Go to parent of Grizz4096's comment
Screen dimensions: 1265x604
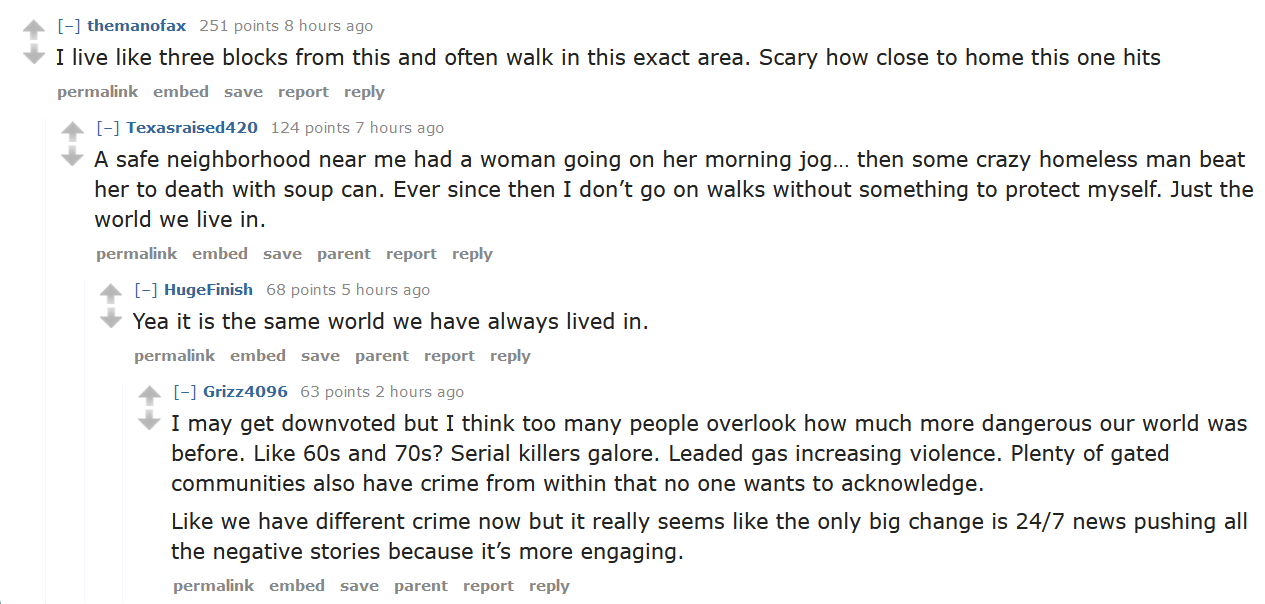(x=420, y=586)
